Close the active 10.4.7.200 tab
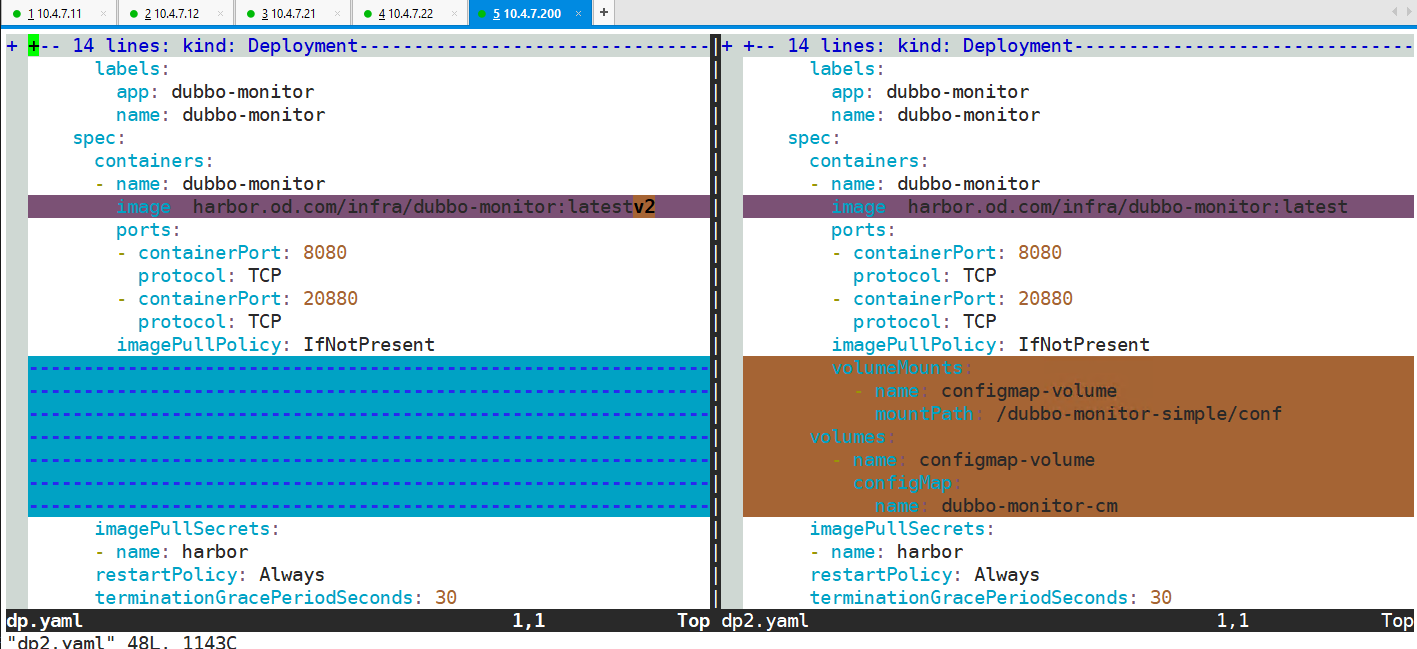Viewport: 1417px width, 649px height. pos(579,13)
